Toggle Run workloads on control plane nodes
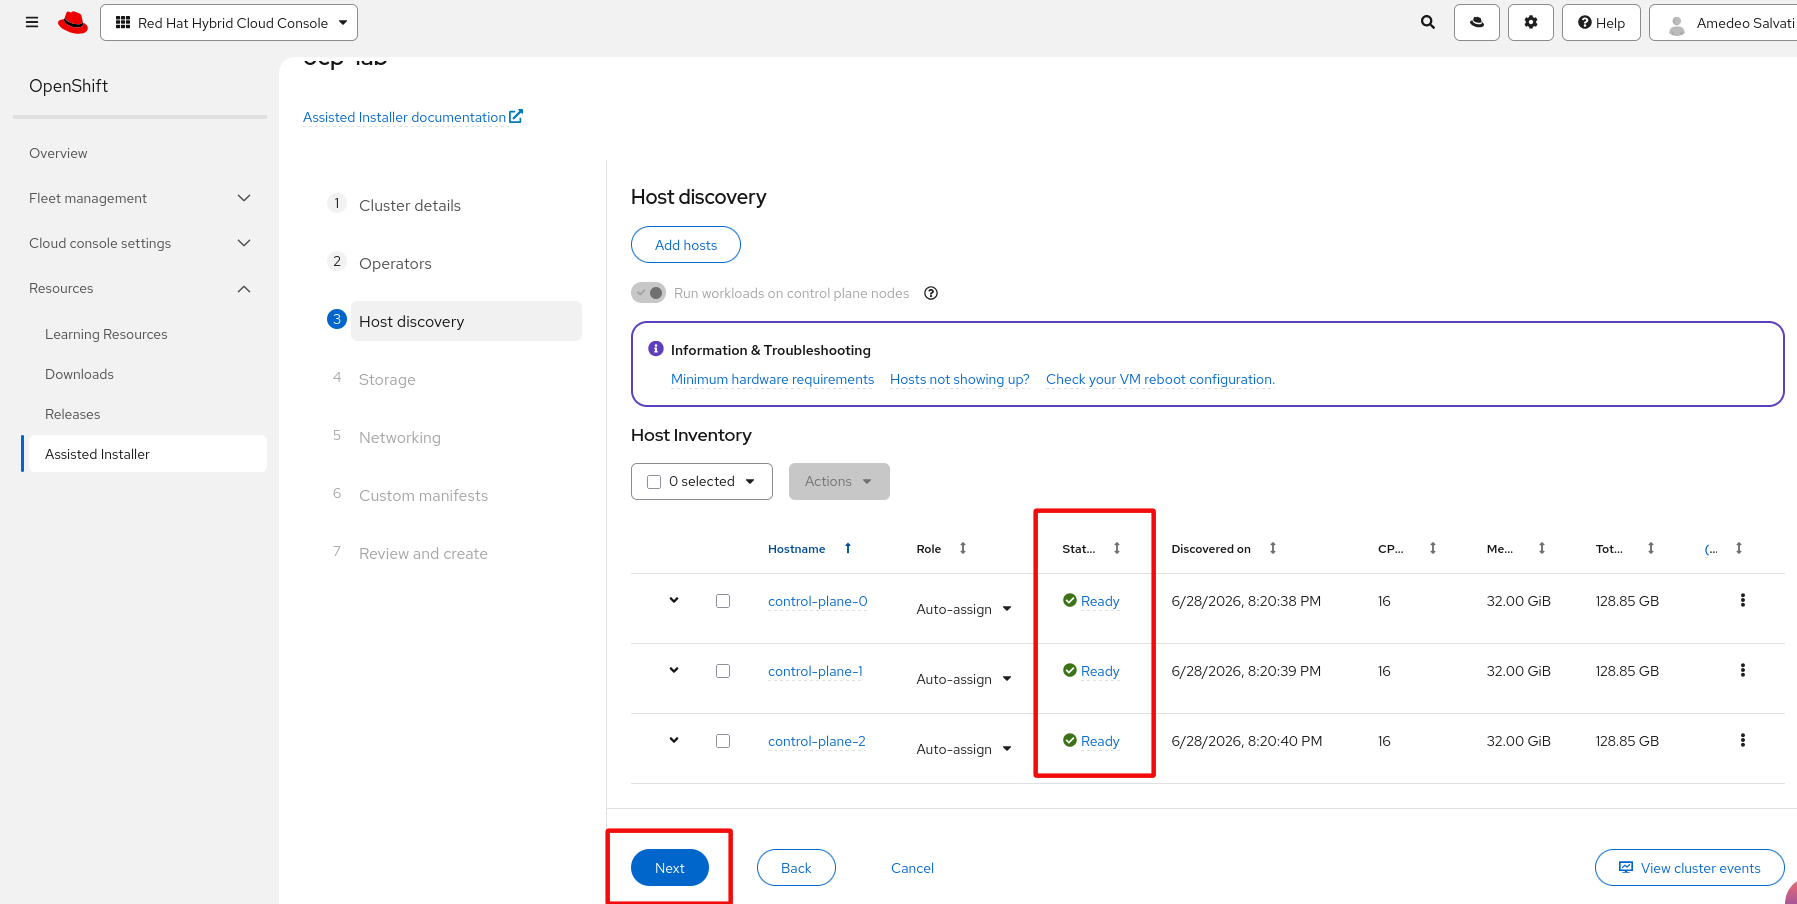This screenshot has height=904, width=1797. pos(649,293)
